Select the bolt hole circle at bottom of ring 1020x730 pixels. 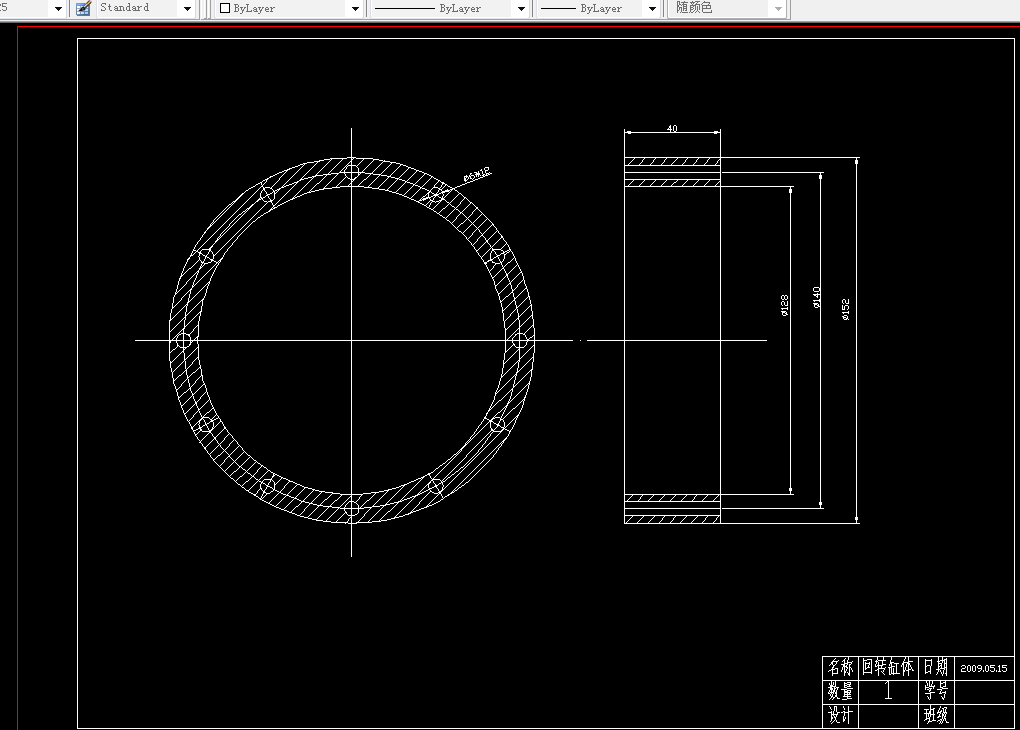[351, 508]
